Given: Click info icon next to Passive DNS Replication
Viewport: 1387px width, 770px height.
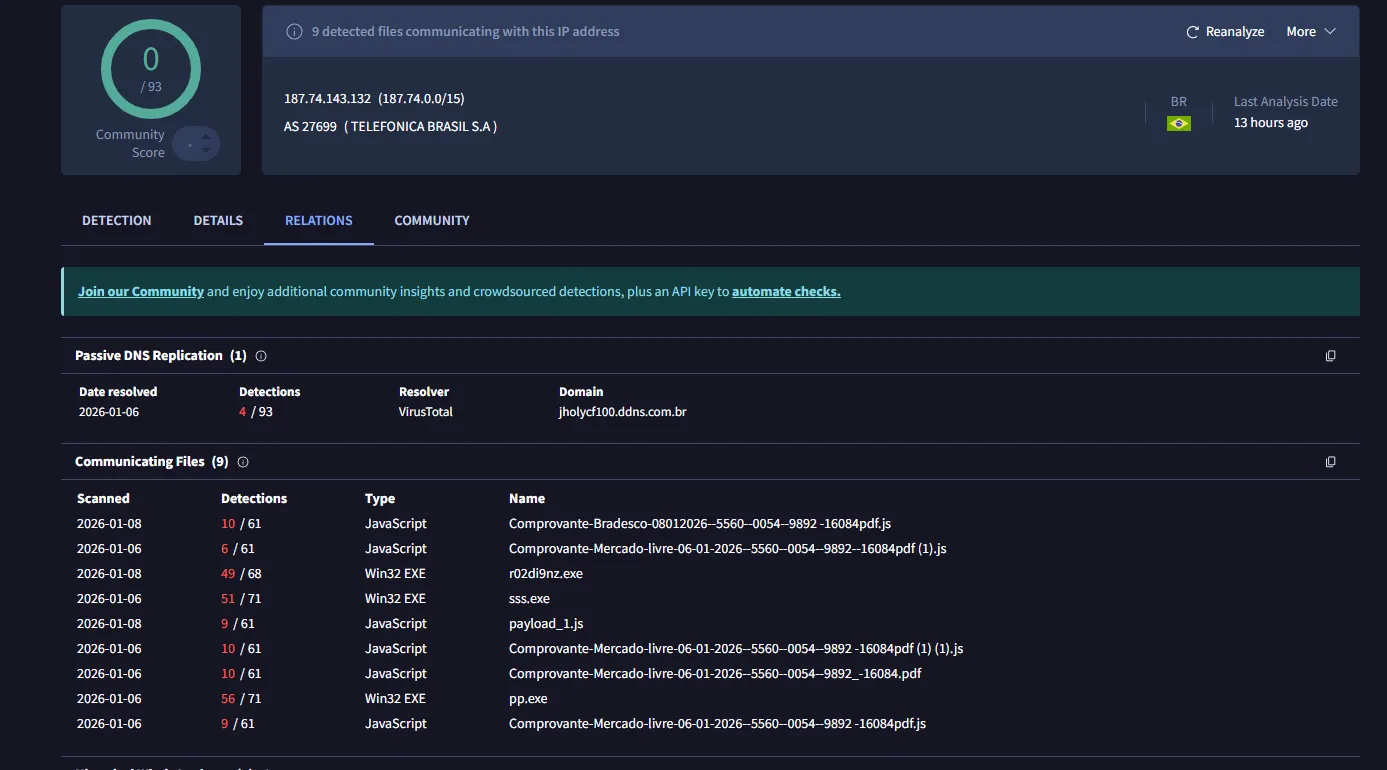Looking at the screenshot, I should click(261, 356).
